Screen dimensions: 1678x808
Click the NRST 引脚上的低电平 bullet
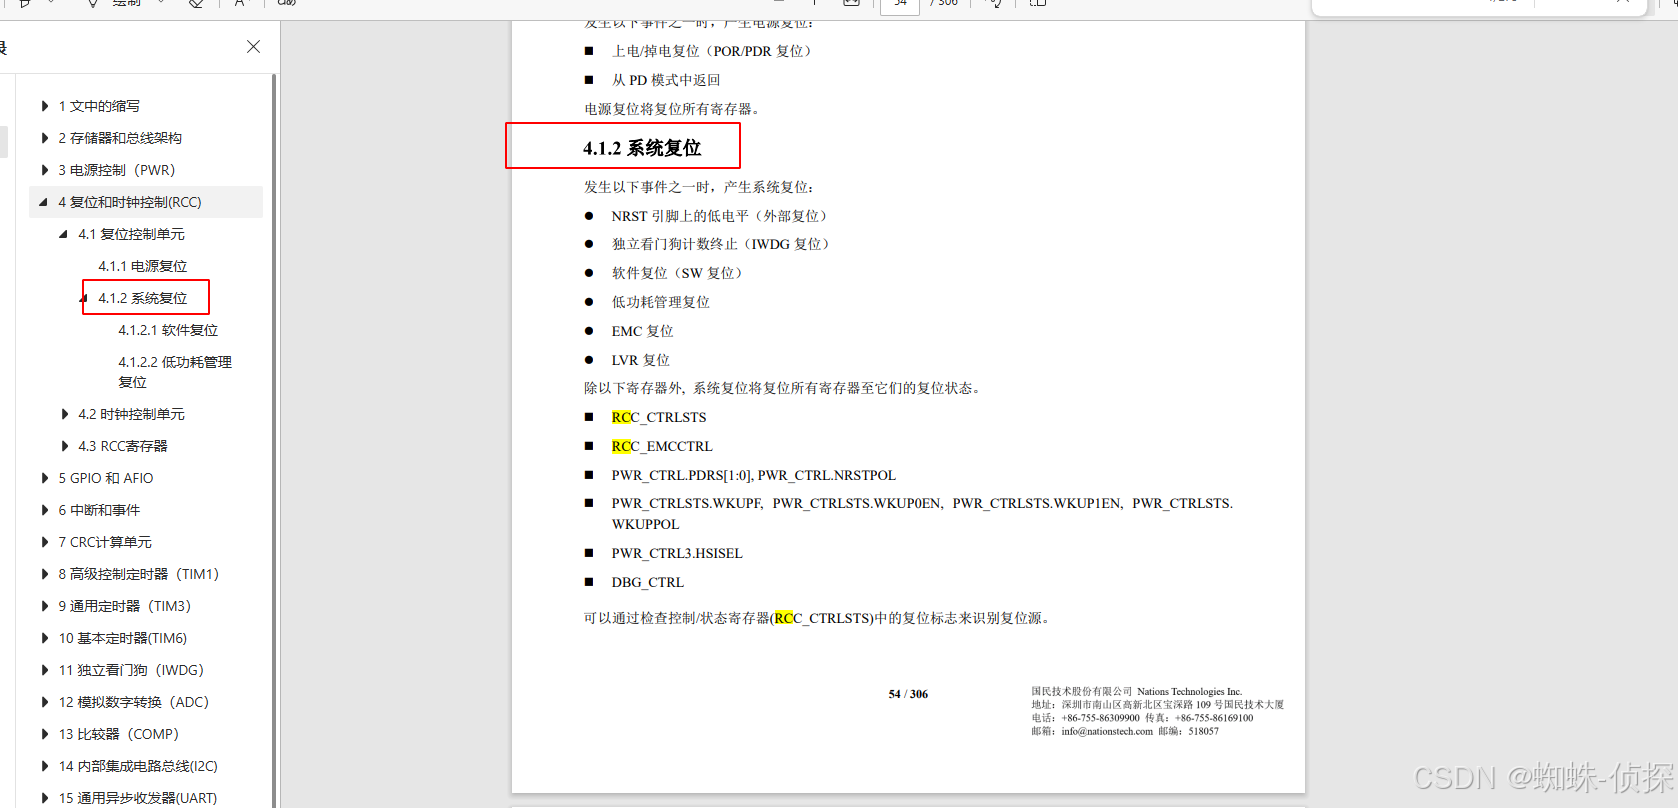point(719,216)
